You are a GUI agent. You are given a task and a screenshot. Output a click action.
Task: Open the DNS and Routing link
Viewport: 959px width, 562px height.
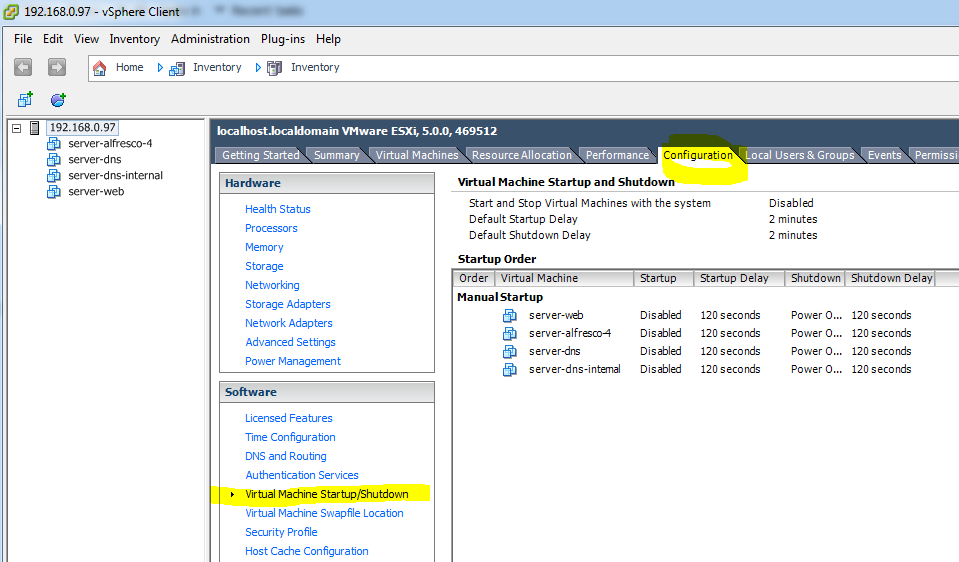pyautogui.click(x=286, y=456)
